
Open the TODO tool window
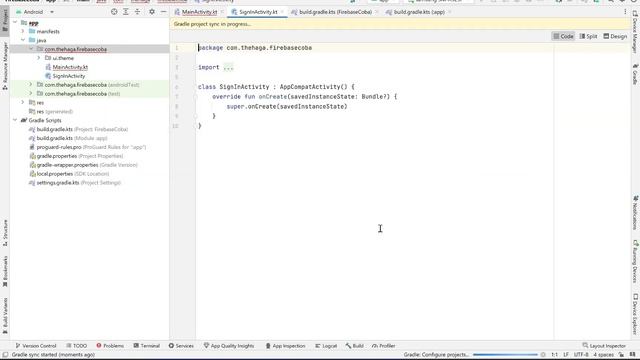[x=76, y=346]
